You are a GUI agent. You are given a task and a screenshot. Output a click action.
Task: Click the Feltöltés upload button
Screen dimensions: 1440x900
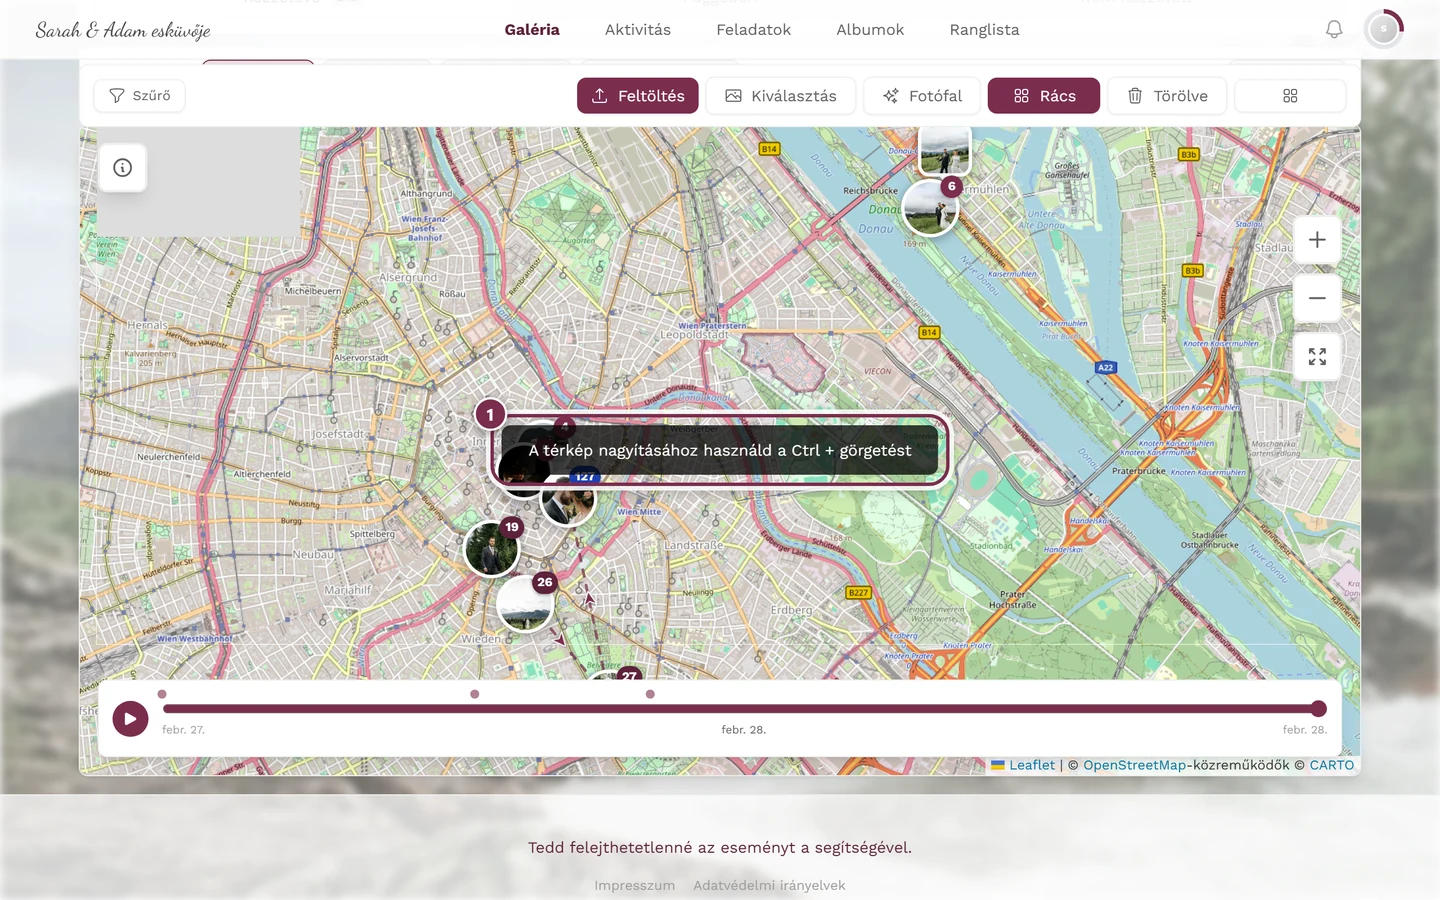(638, 96)
